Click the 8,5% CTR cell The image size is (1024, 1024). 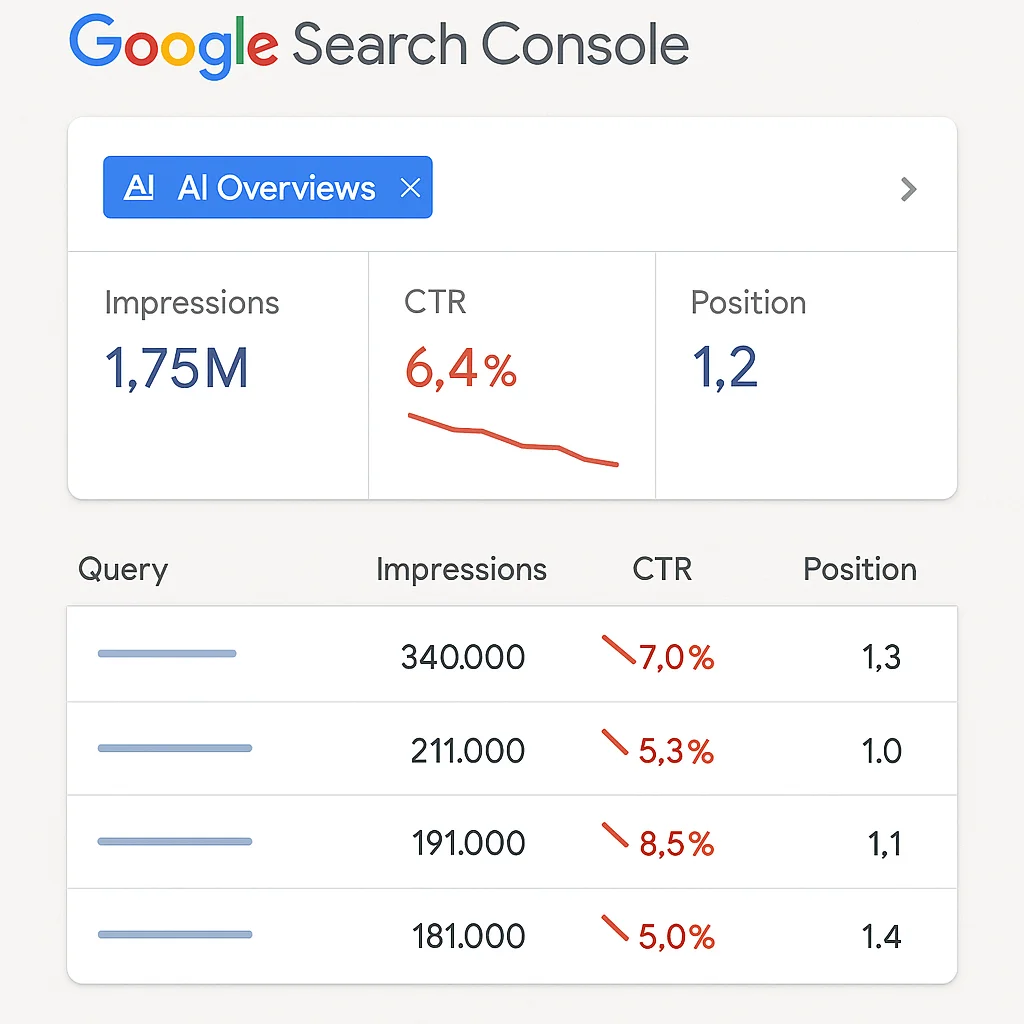click(x=677, y=844)
